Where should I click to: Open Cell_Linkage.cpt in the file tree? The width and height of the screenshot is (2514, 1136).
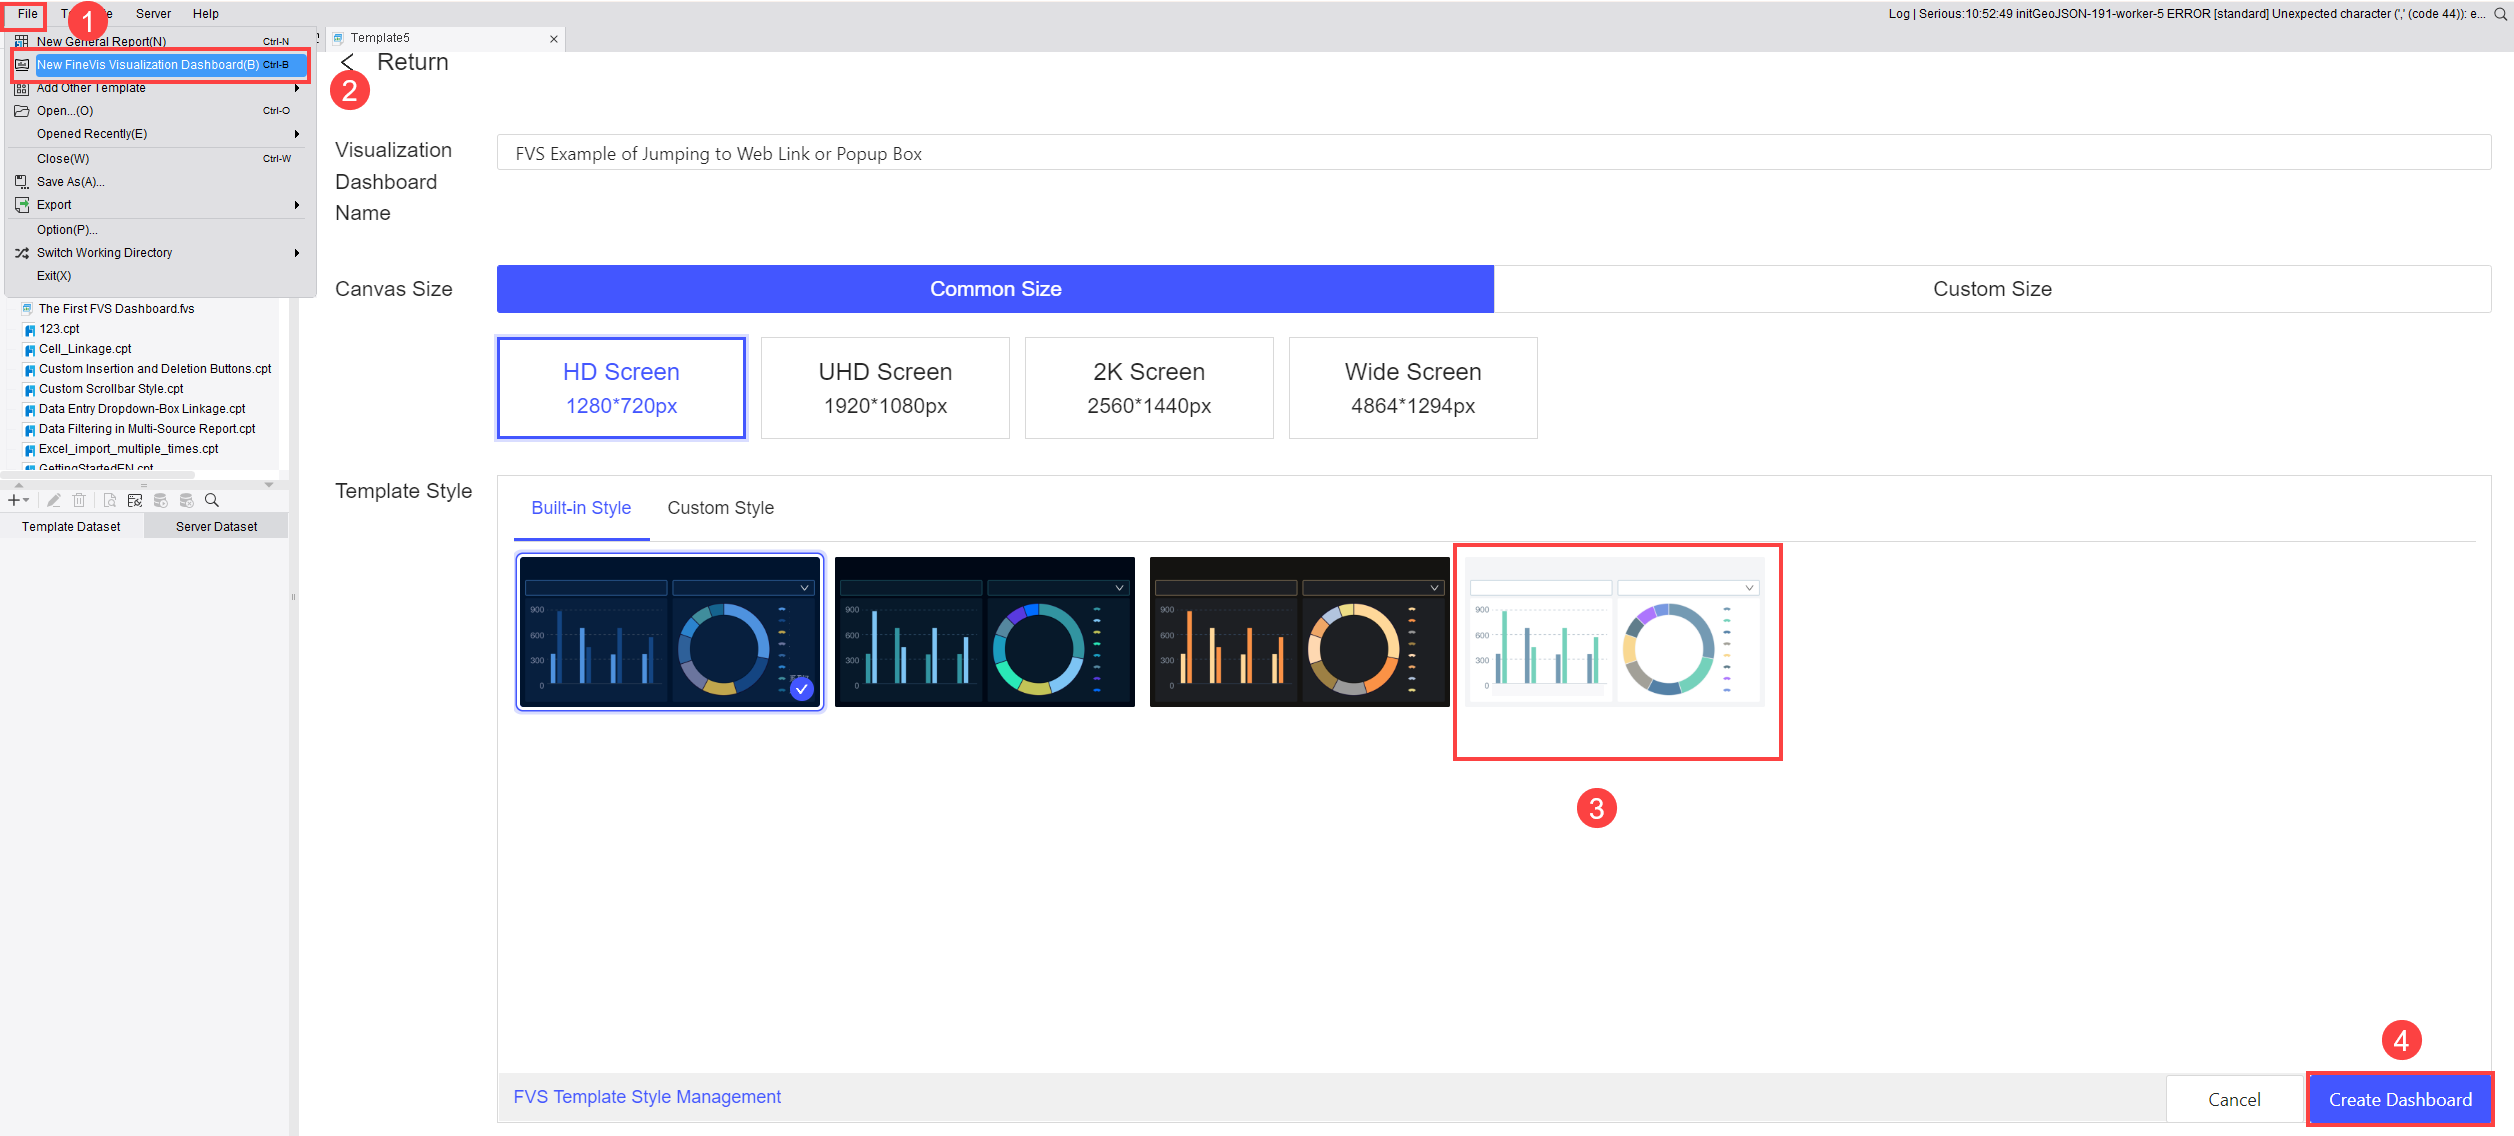coord(85,349)
